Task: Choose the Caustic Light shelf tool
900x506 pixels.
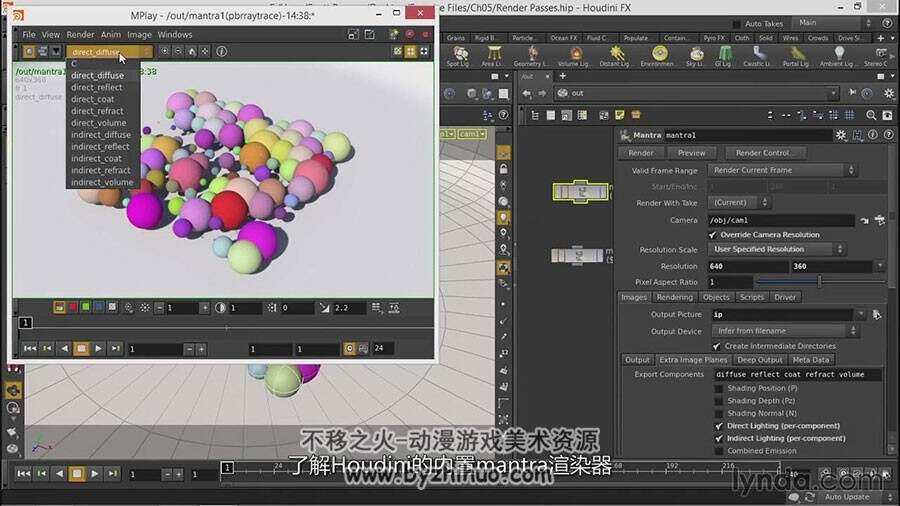Action: [758, 56]
